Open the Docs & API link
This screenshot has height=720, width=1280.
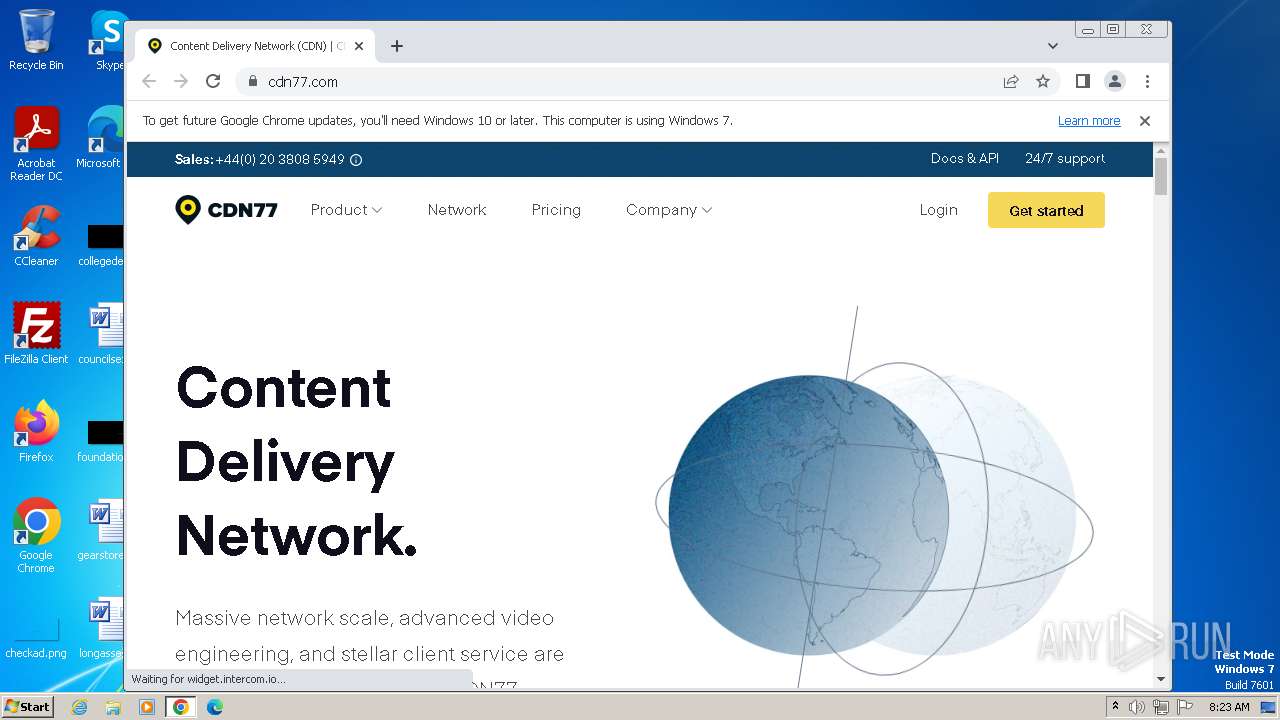click(x=965, y=159)
